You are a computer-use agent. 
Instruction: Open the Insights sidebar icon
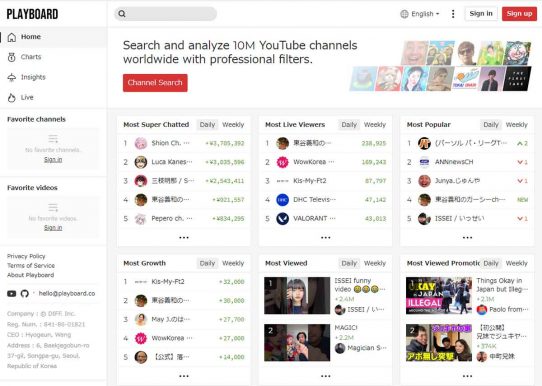[x=12, y=77]
